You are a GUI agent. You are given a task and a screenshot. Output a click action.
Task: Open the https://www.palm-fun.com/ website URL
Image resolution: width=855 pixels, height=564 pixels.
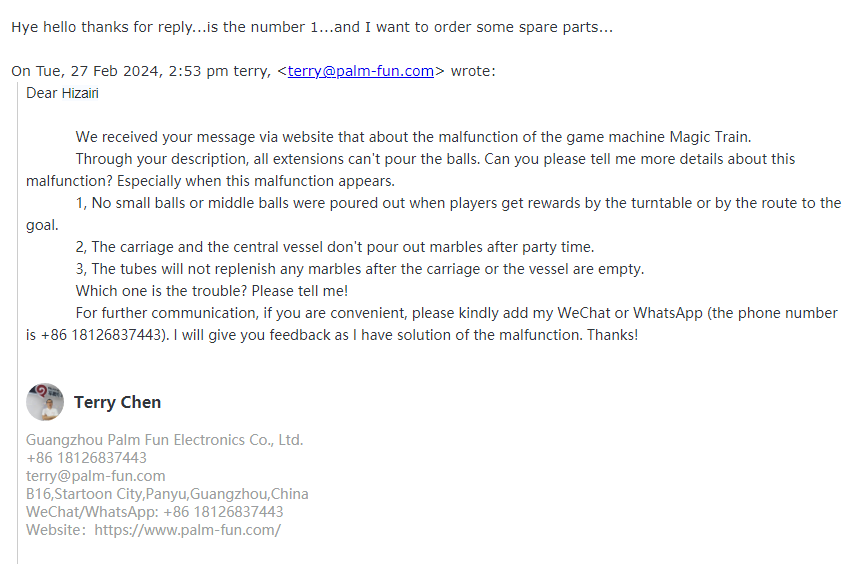(x=187, y=530)
